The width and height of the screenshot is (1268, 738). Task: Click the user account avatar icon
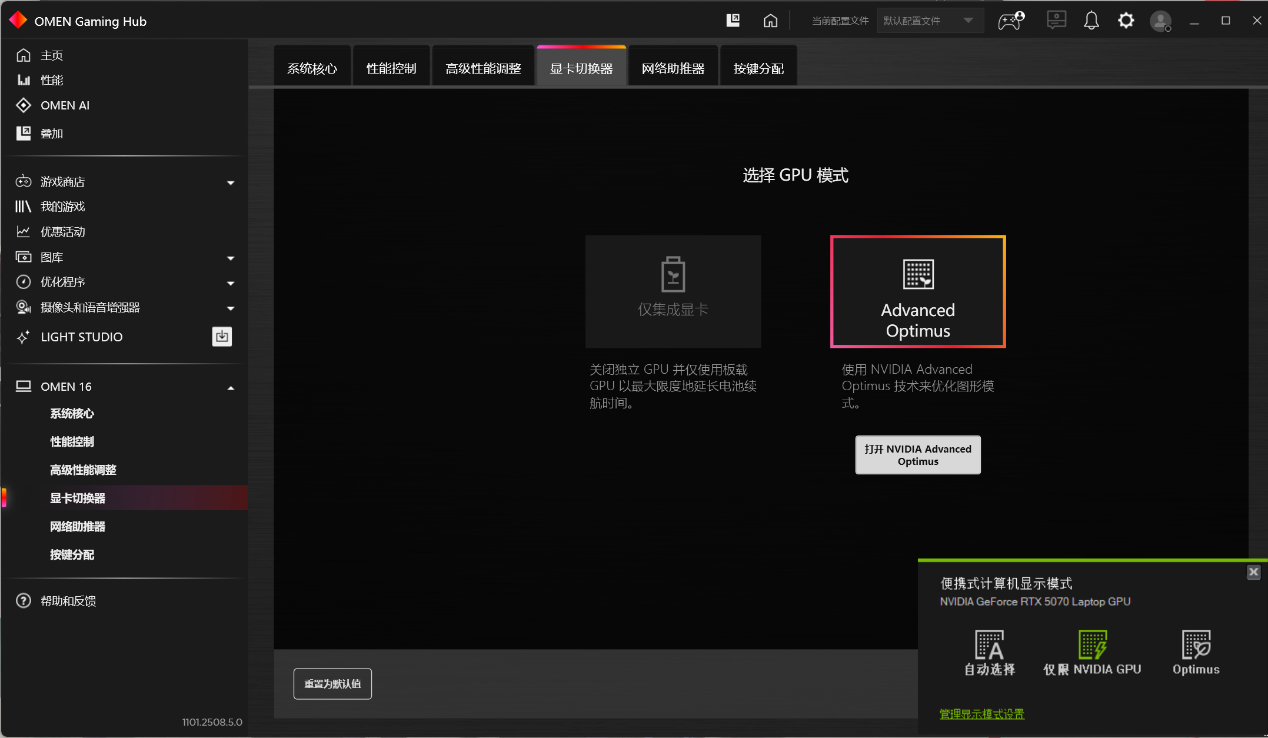click(x=1160, y=20)
